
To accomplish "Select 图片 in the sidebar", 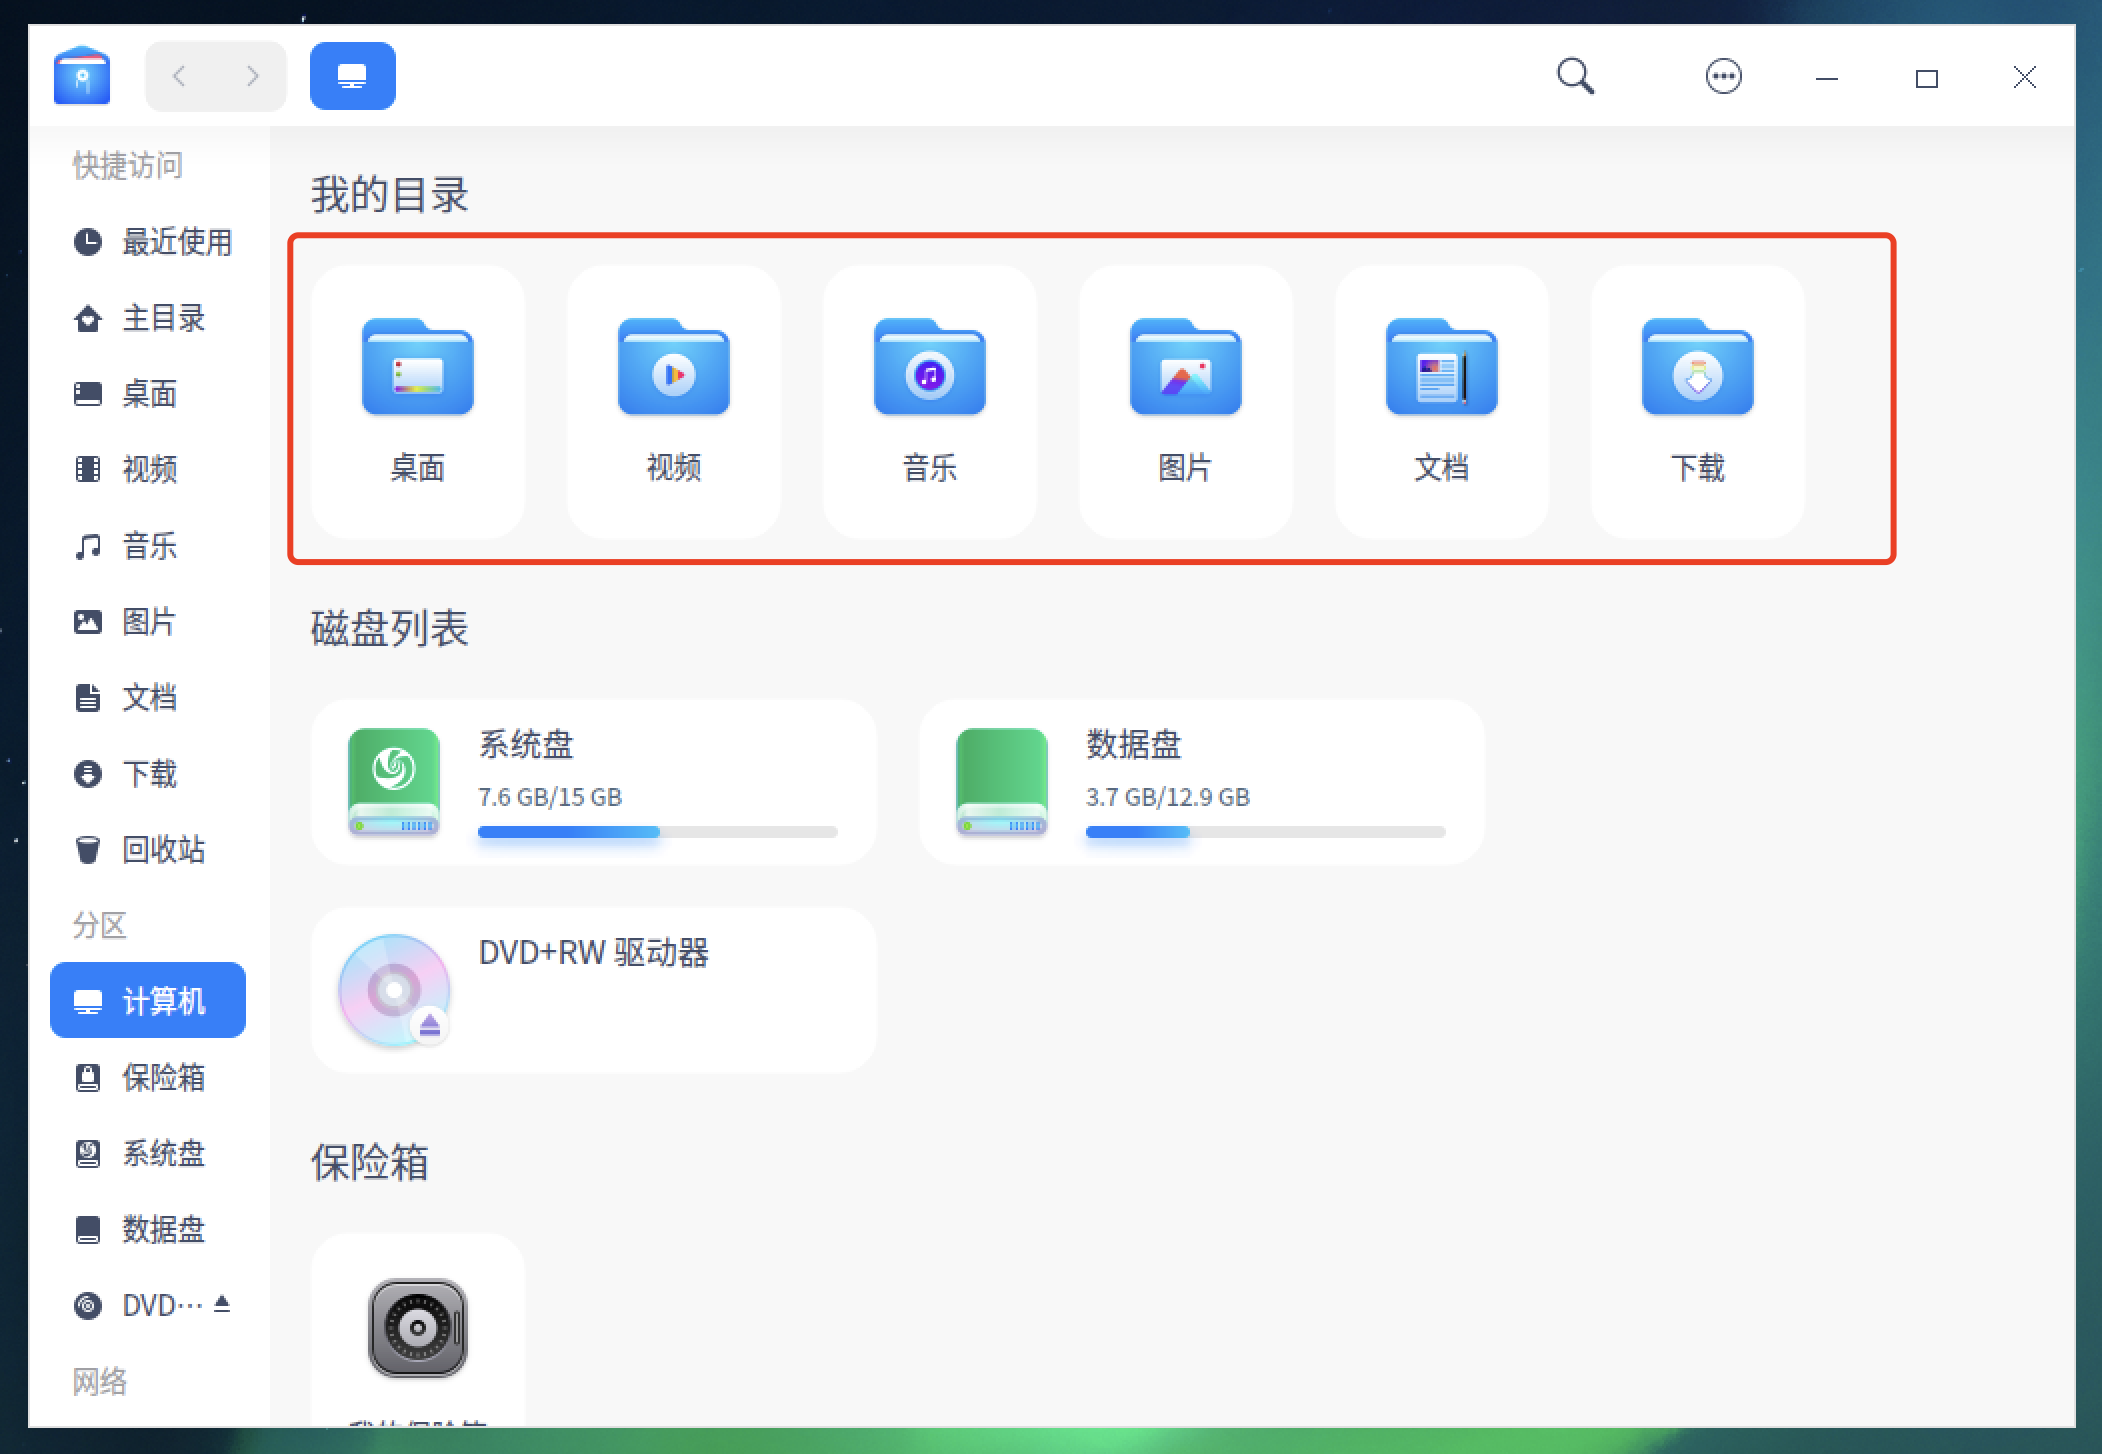I will click(148, 622).
